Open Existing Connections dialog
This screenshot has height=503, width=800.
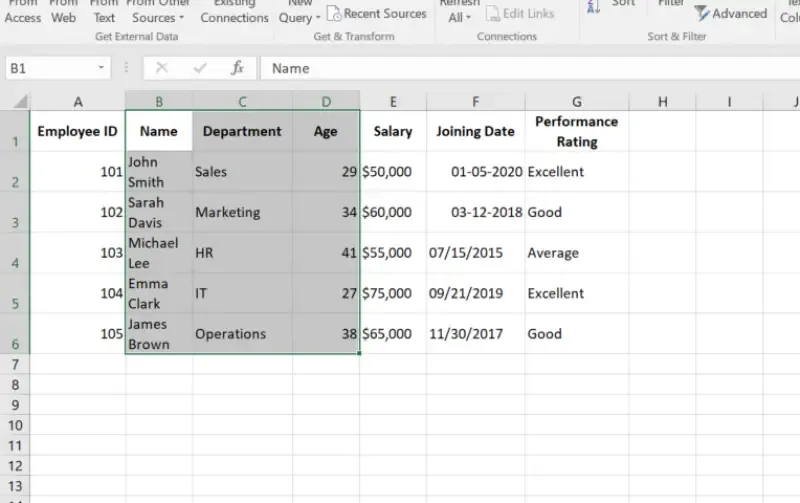234,12
